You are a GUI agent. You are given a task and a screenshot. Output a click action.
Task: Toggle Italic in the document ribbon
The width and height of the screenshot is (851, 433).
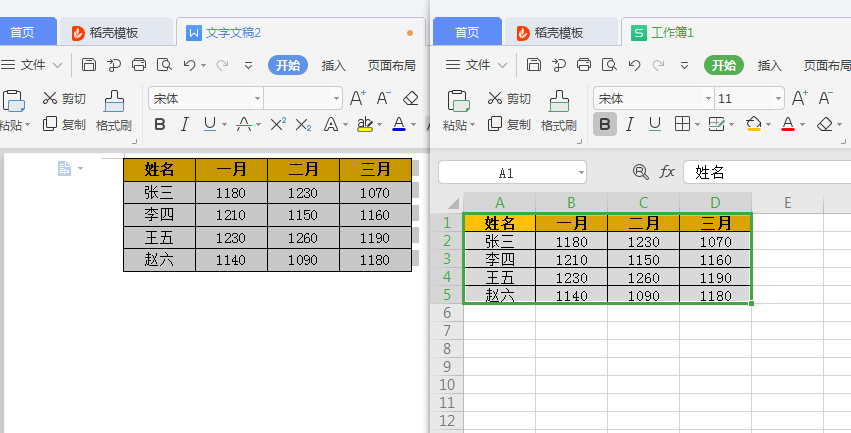(x=184, y=125)
